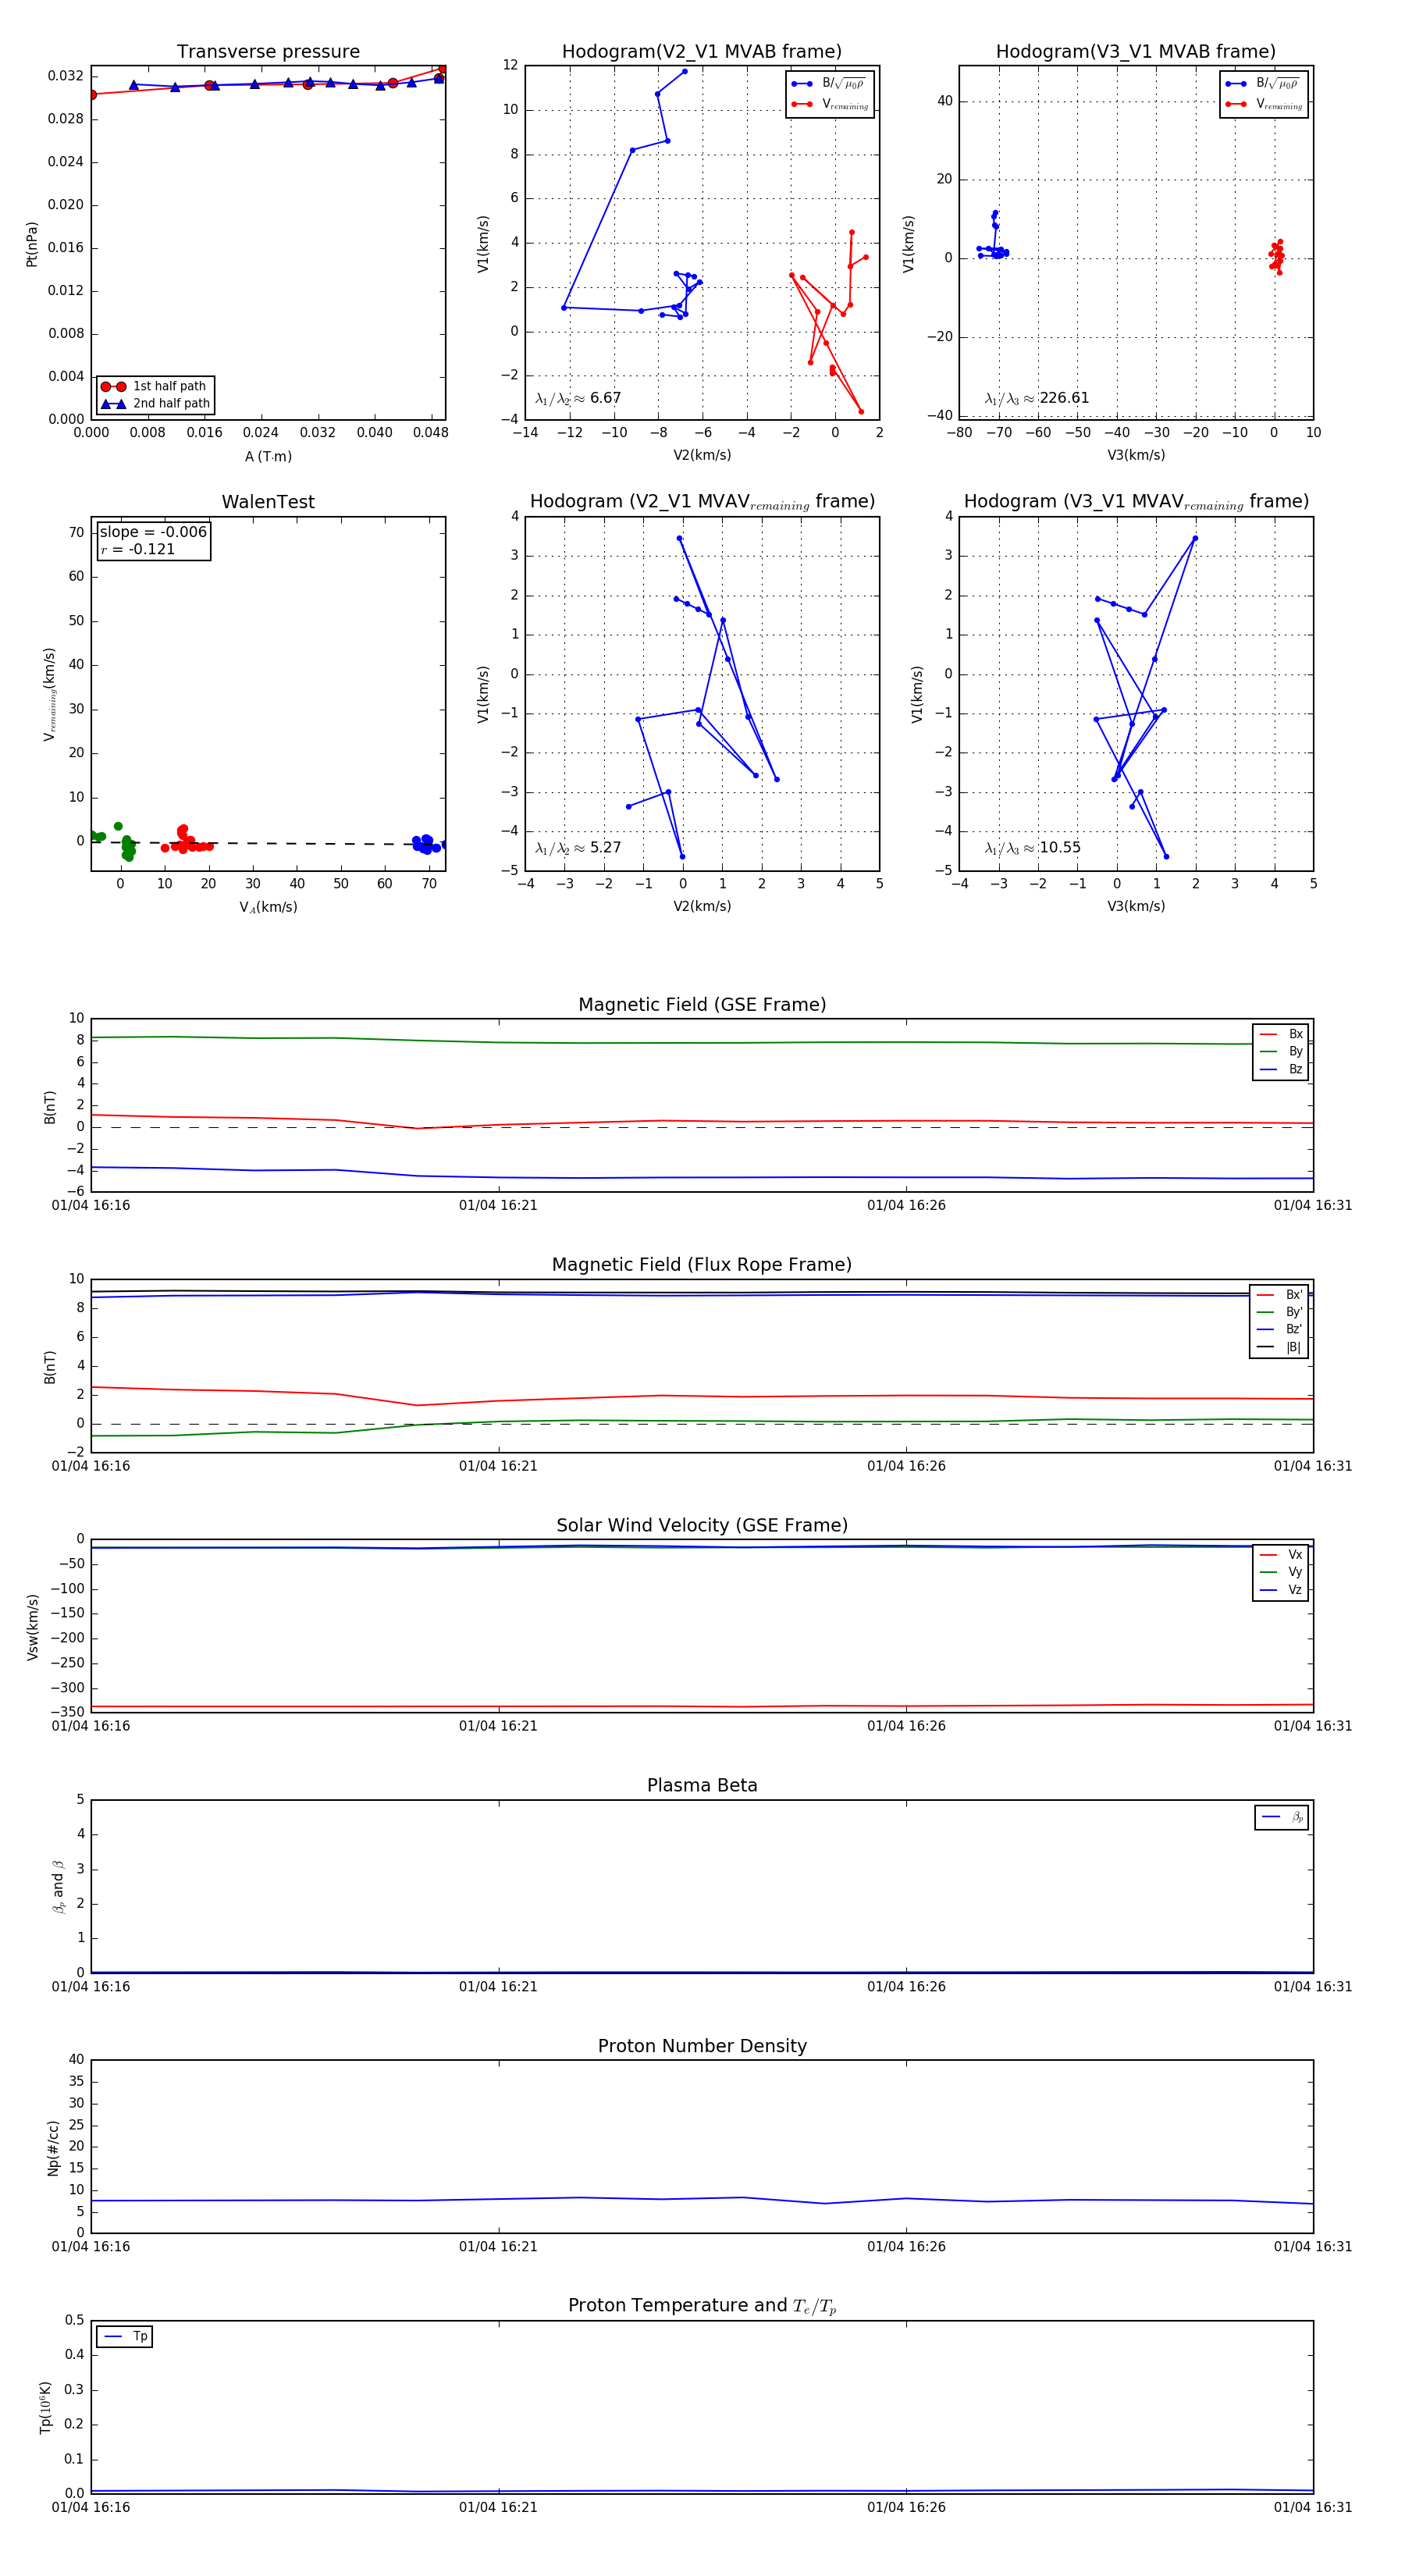Click the "Hodogram(V2_V1 MVAB frame)" title
The image size is (1405, 2576).
702,52
